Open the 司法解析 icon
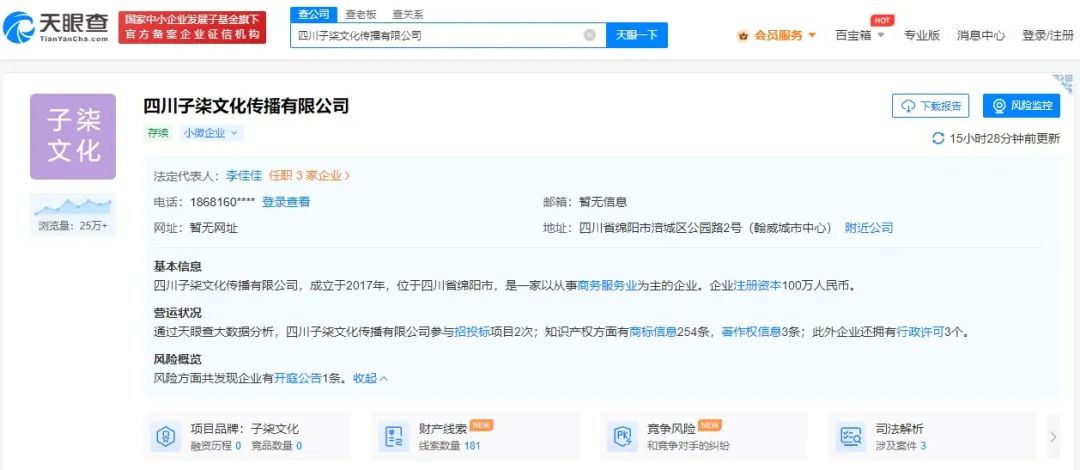Screen dimensions: 1080x470 [x=852, y=436]
